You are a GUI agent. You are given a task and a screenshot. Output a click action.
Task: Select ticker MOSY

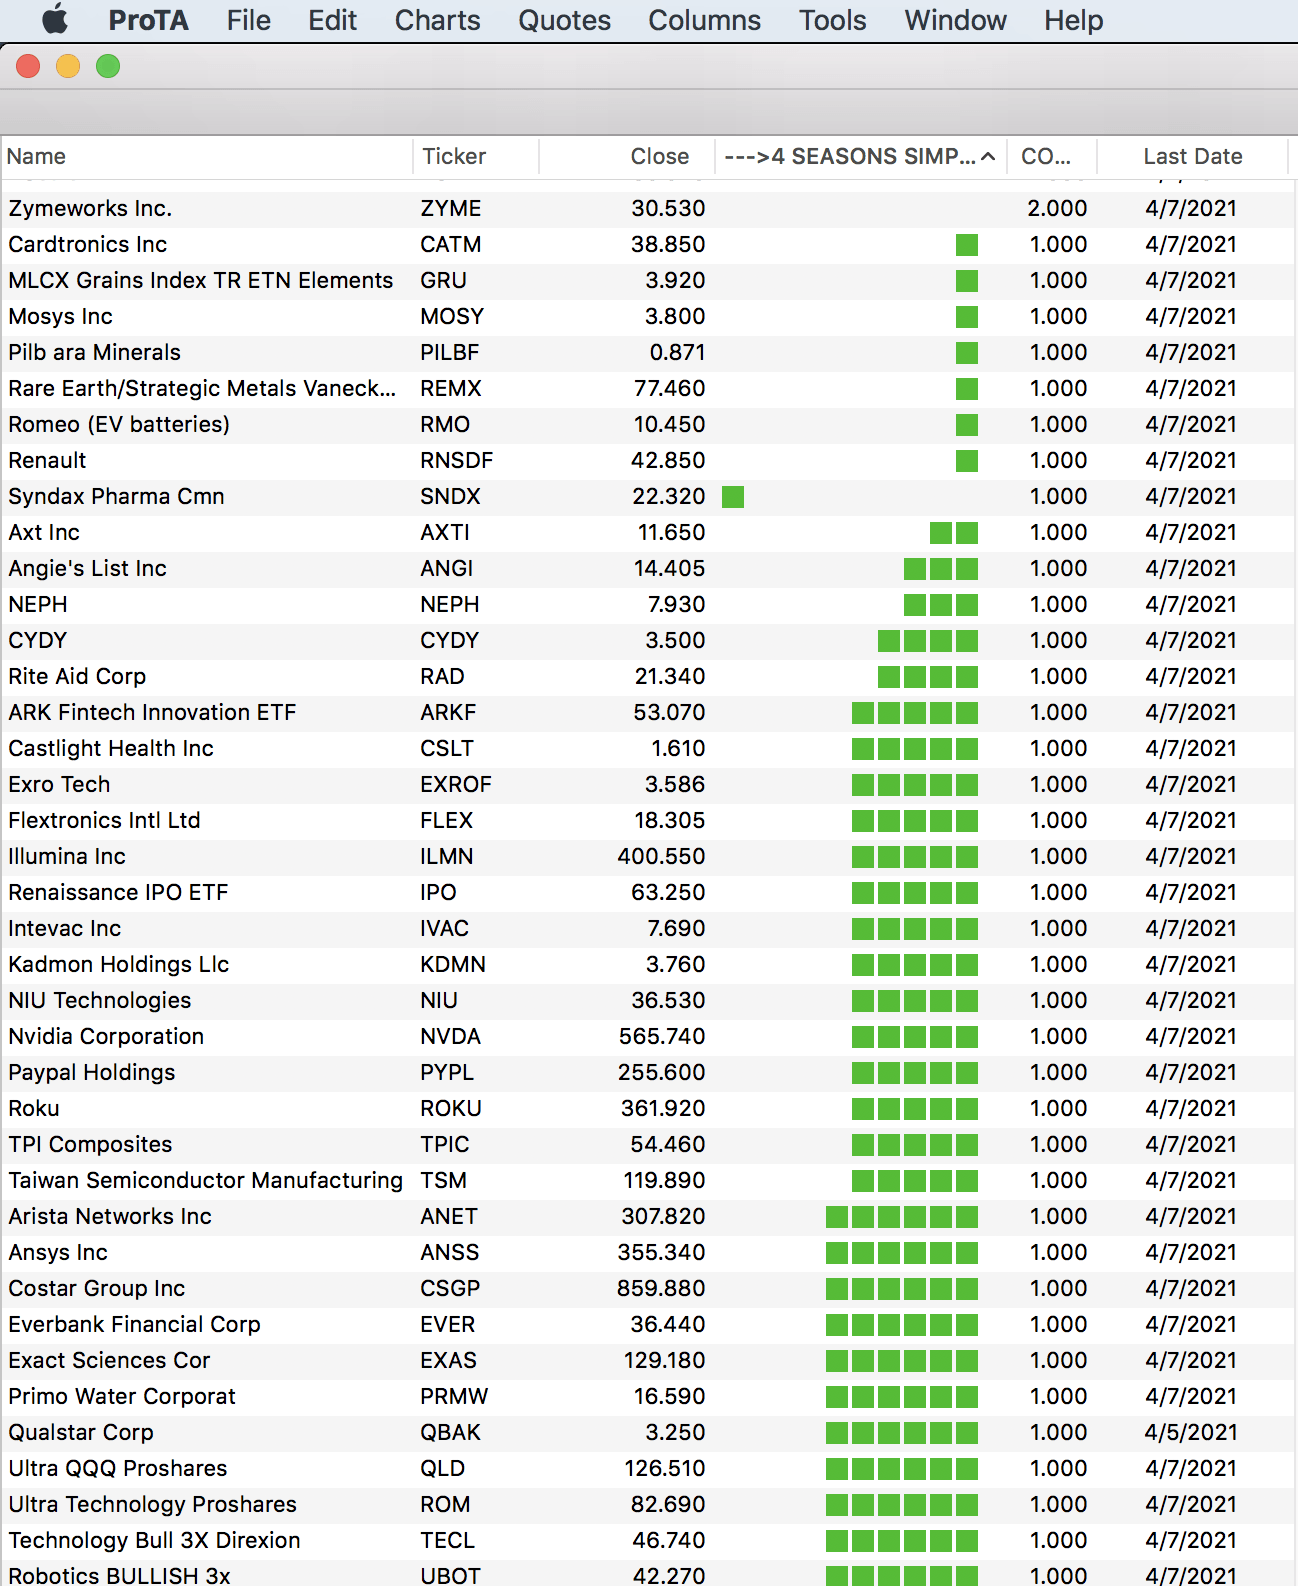coord(452,316)
